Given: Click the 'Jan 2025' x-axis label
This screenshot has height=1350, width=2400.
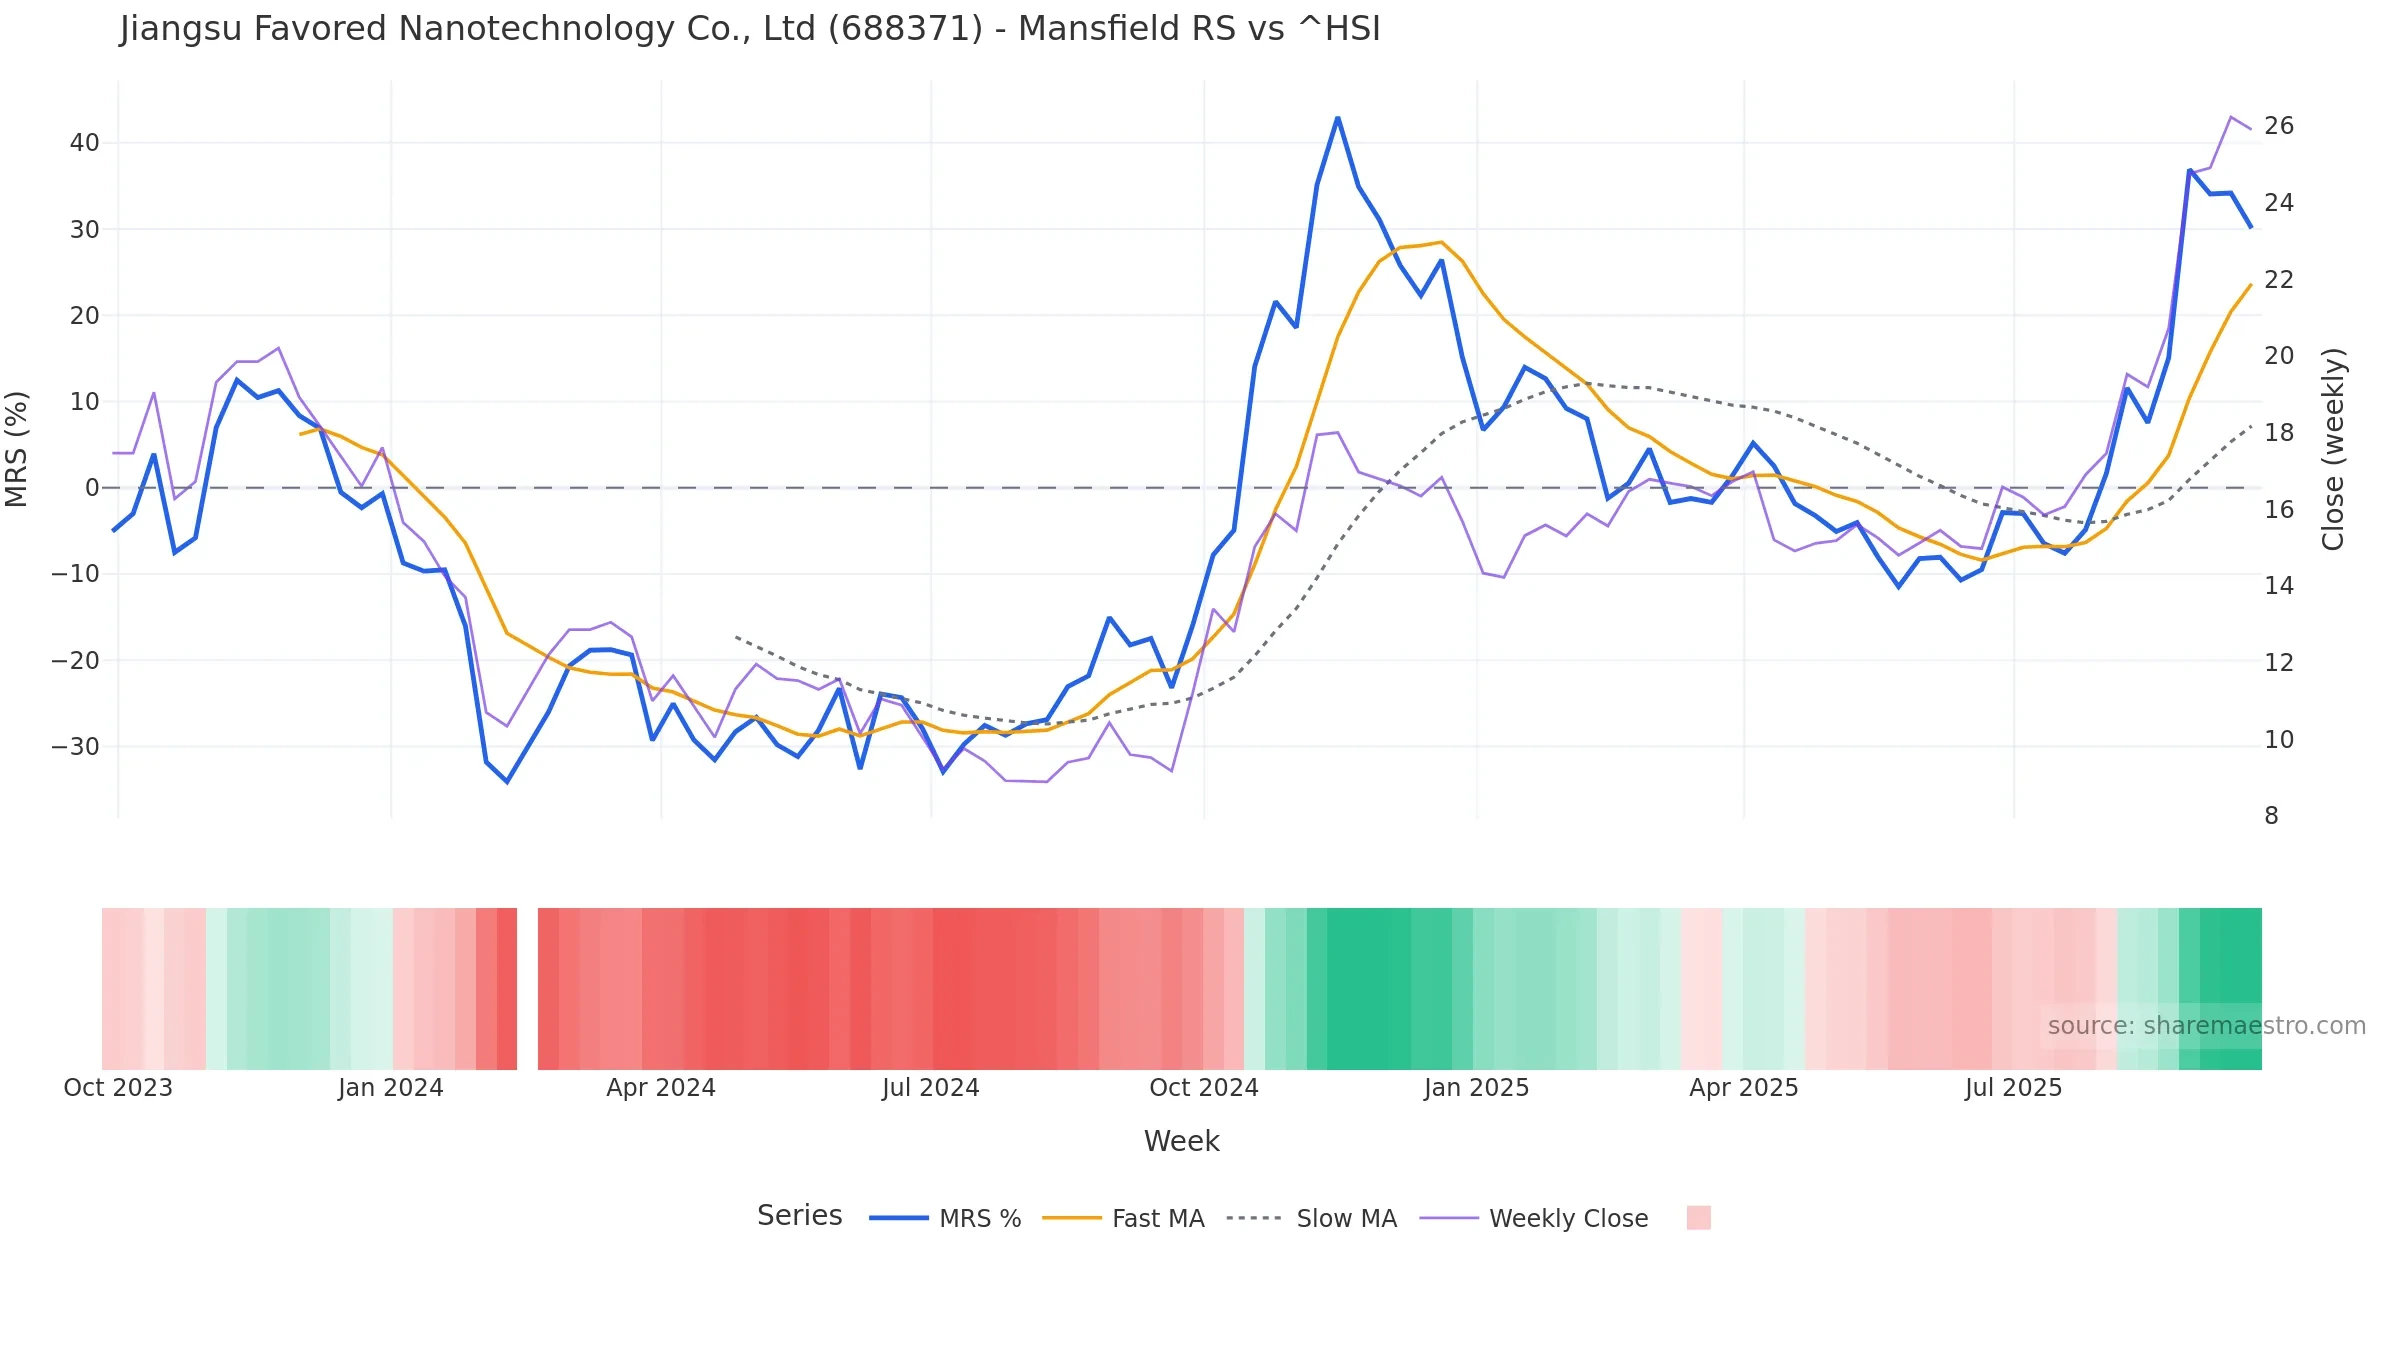Looking at the screenshot, I should [x=1477, y=1088].
